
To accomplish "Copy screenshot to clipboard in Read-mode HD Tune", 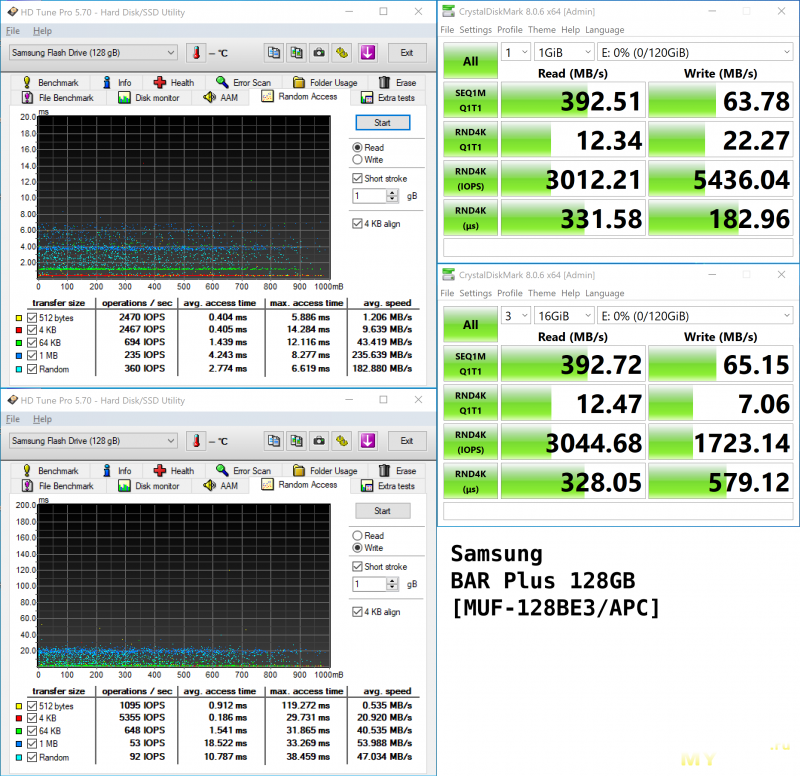I will coord(296,53).
